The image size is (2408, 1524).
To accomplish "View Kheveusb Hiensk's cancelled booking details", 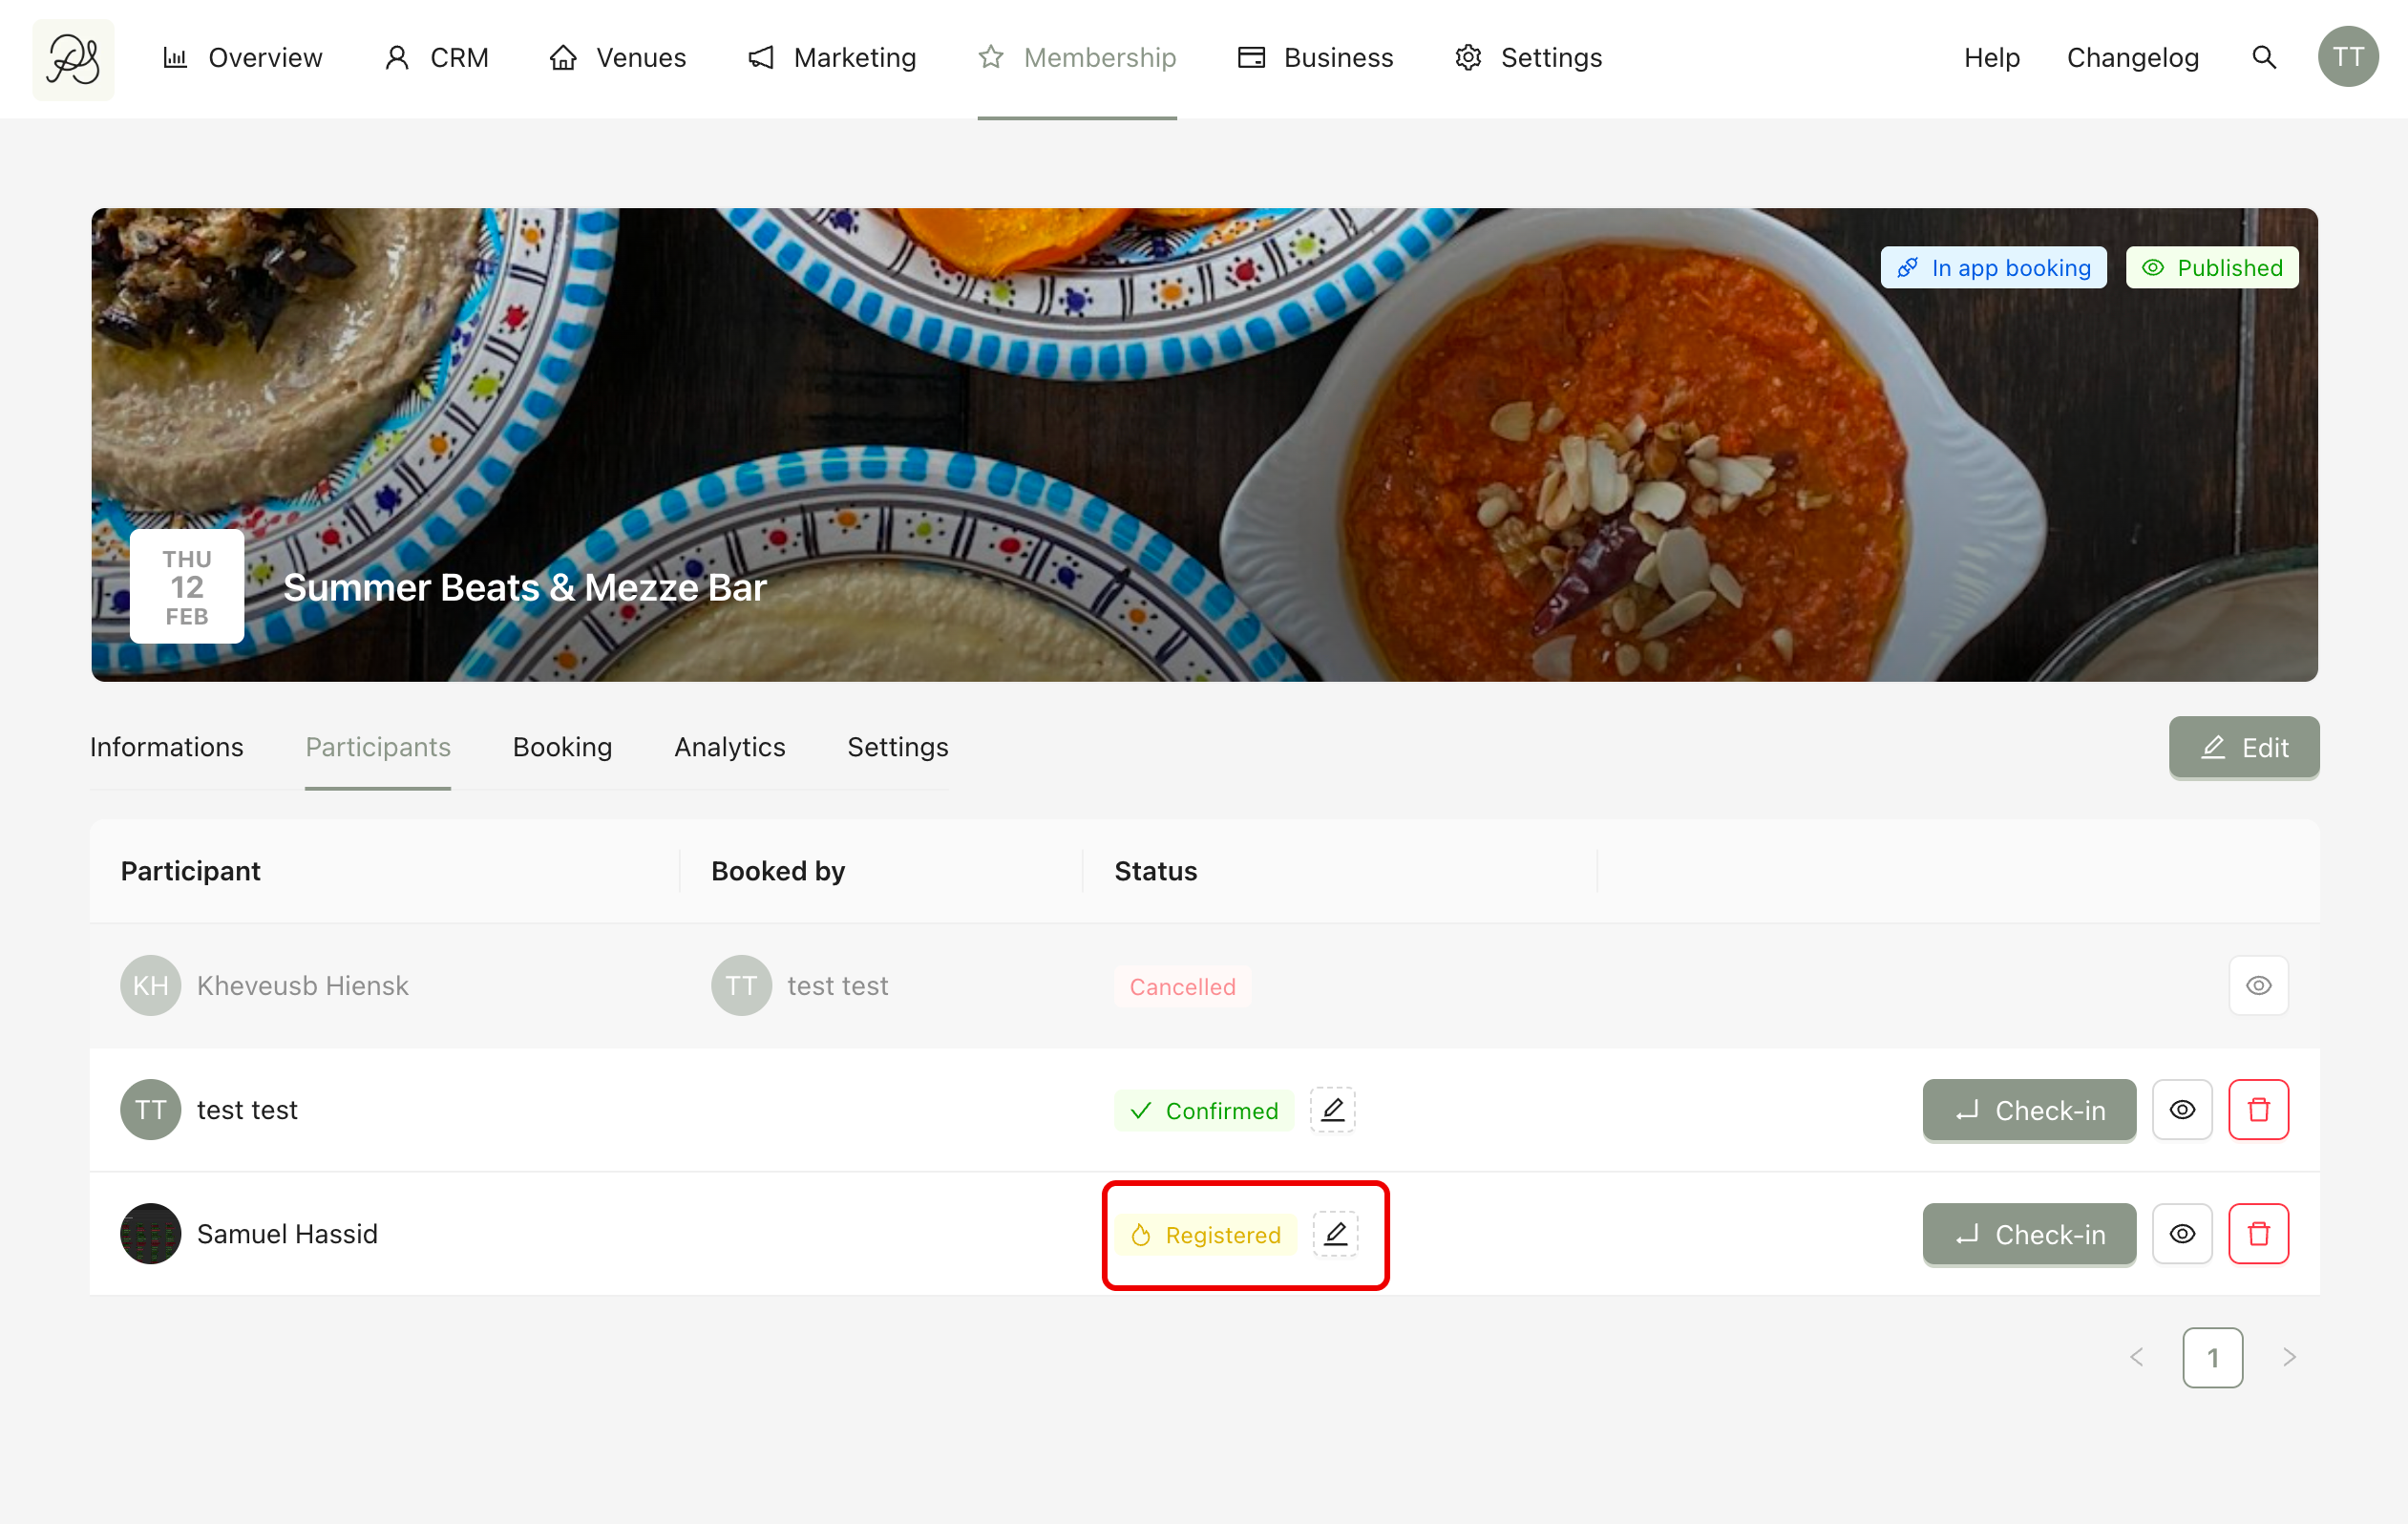I will point(2258,986).
